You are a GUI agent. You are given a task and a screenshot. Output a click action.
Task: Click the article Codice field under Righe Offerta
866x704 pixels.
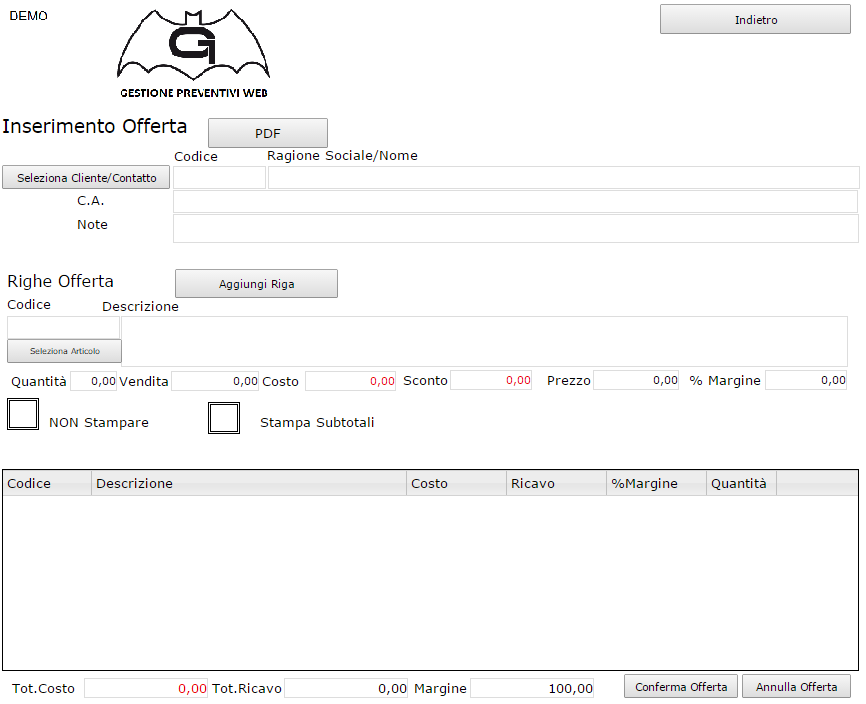pyautogui.click(x=63, y=327)
